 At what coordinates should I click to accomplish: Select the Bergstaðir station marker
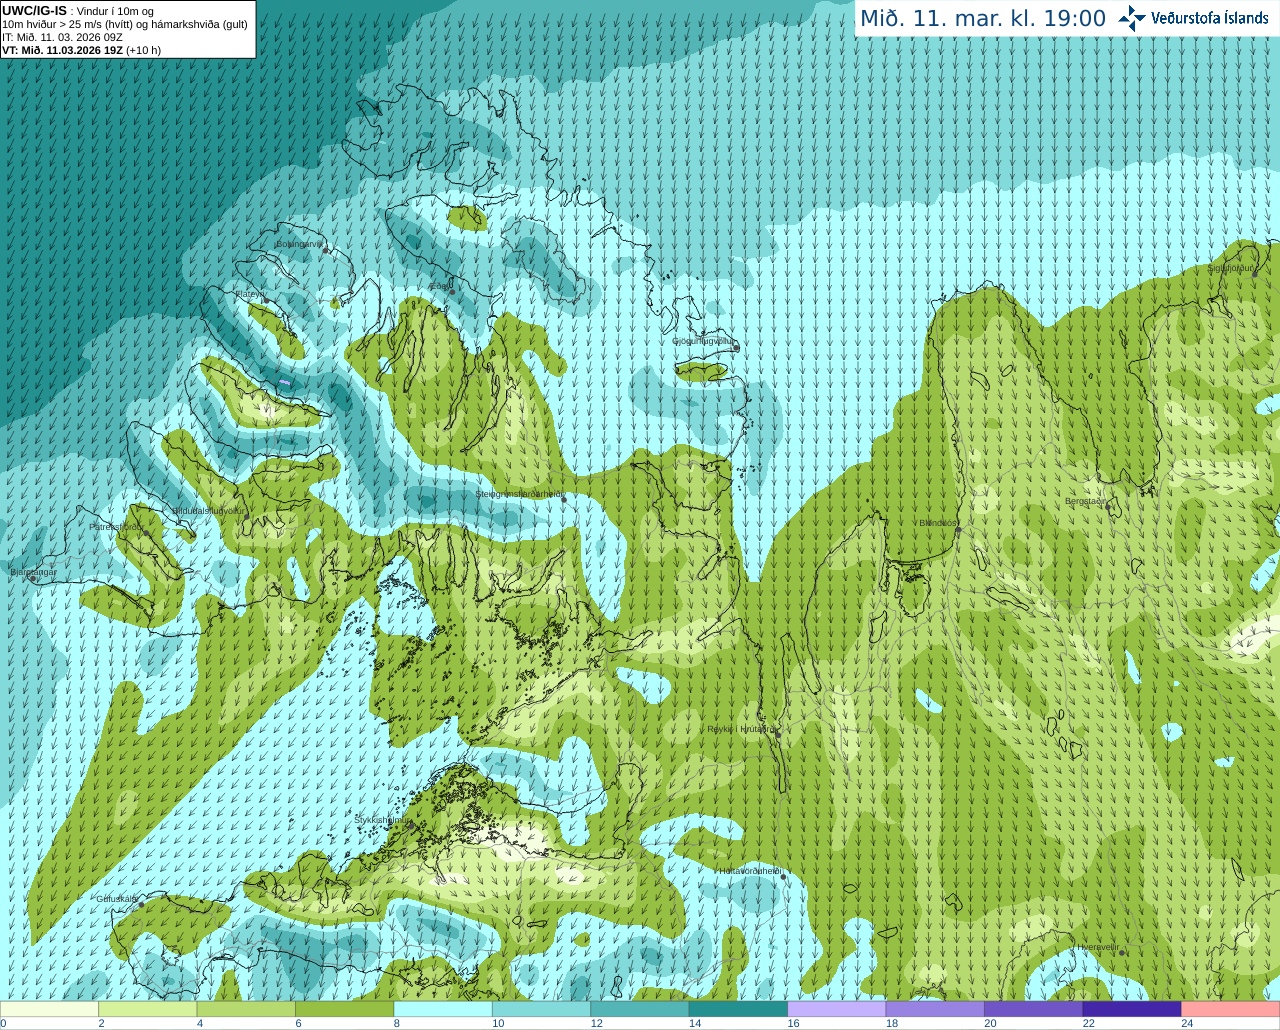(1108, 507)
